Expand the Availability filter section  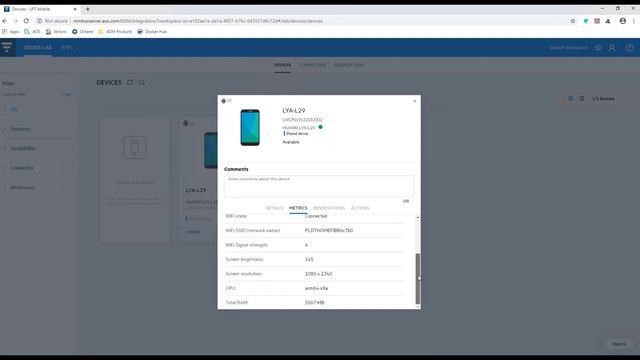click(x=23, y=149)
